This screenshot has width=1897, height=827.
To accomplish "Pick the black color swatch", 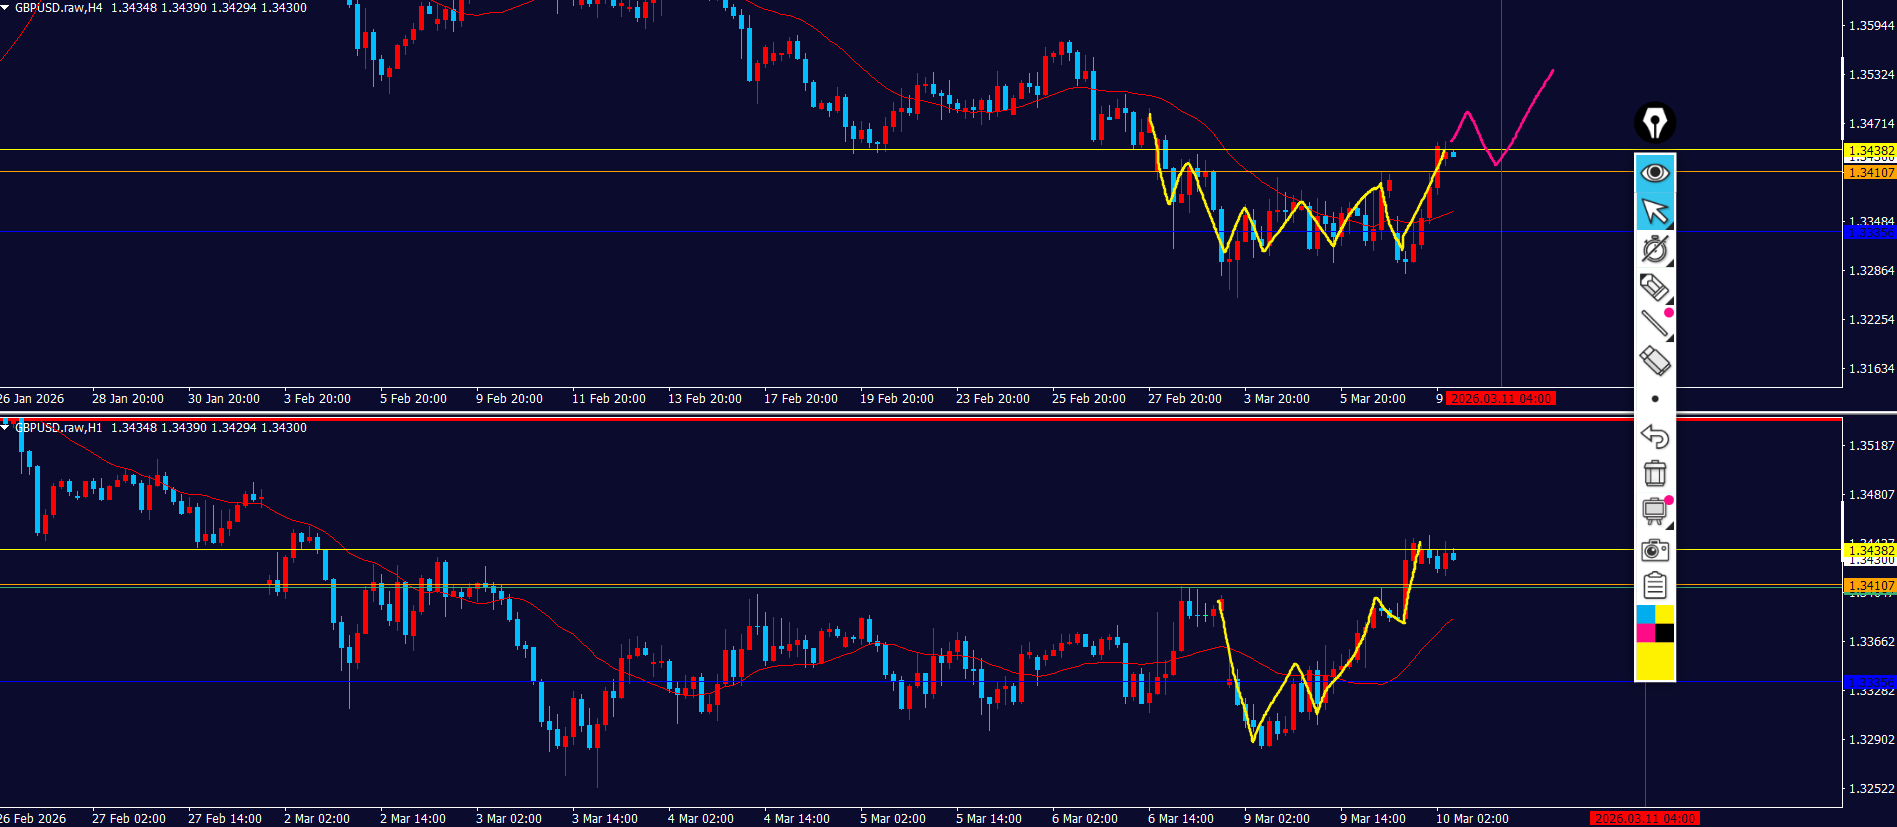I will click(x=1664, y=633).
